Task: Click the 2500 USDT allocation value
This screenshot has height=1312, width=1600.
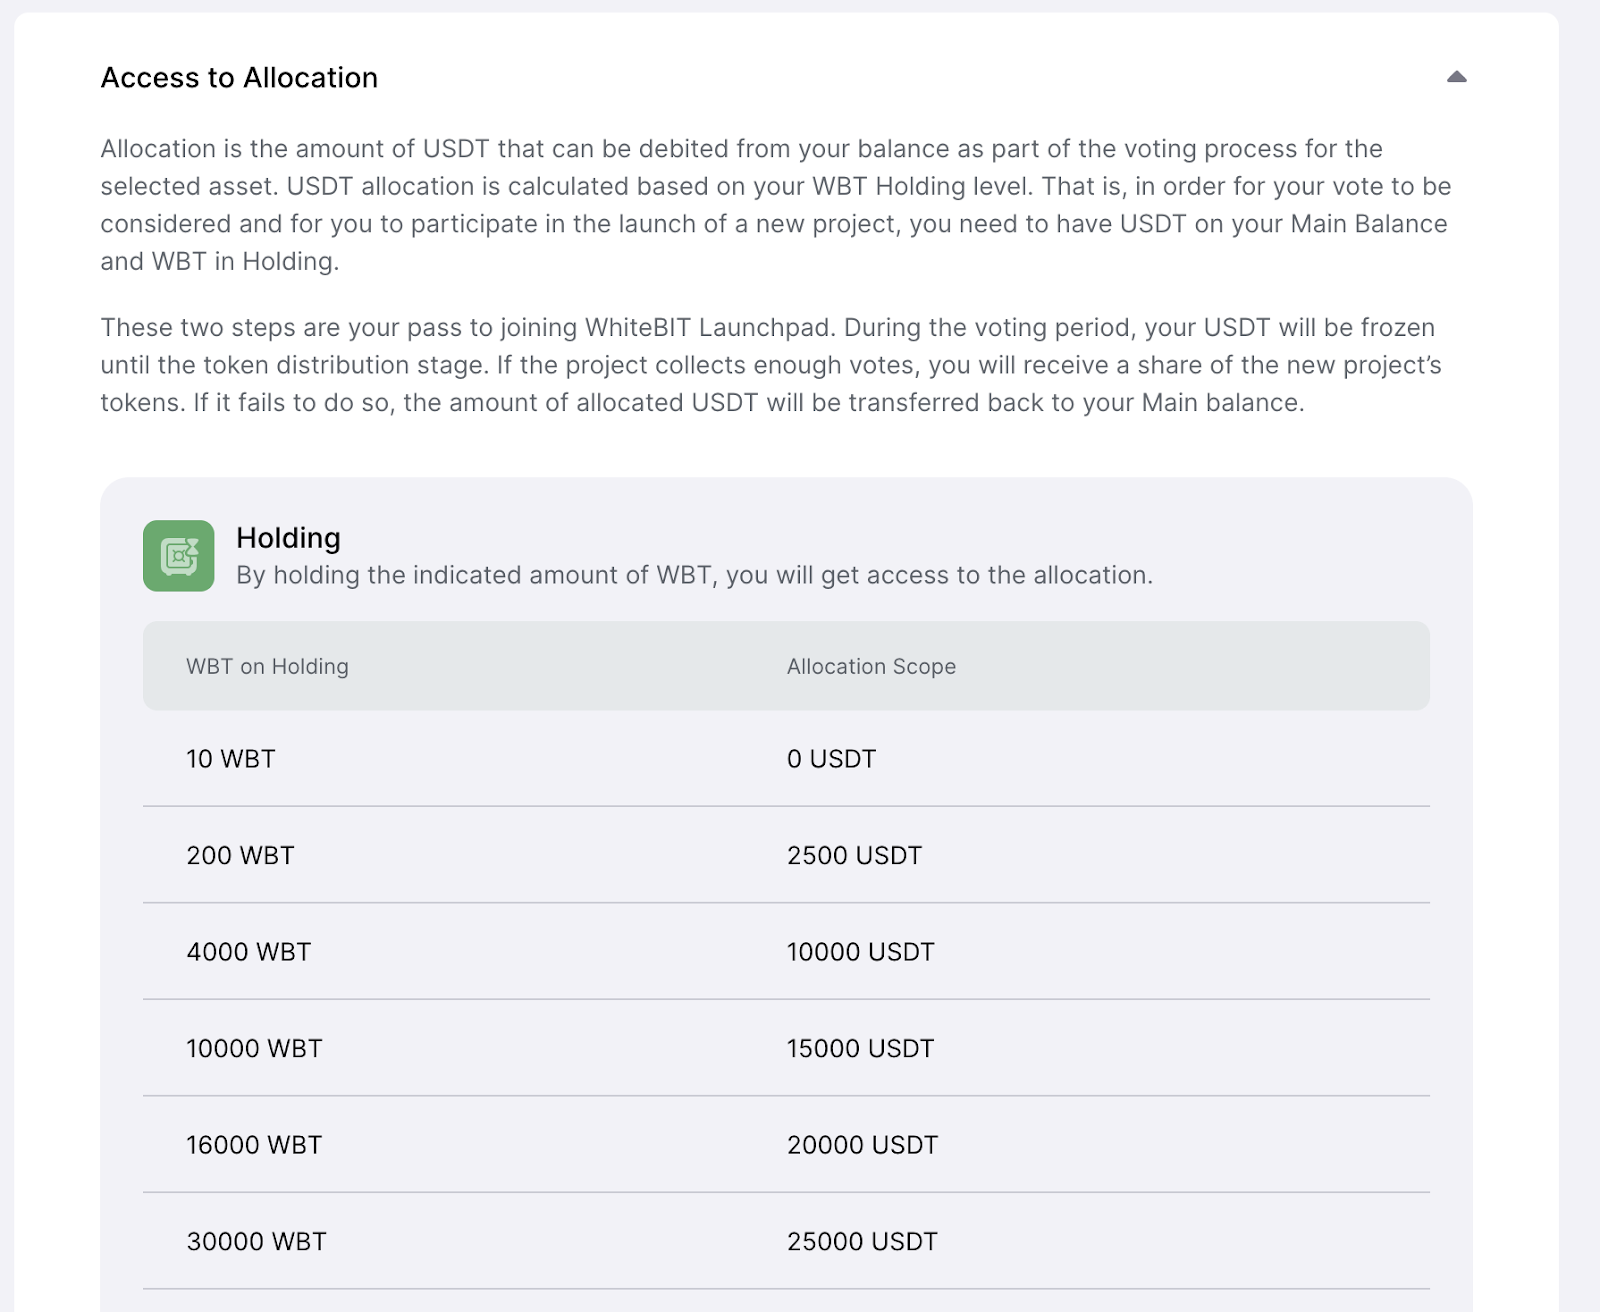Action: pyautogui.click(x=854, y=856)
